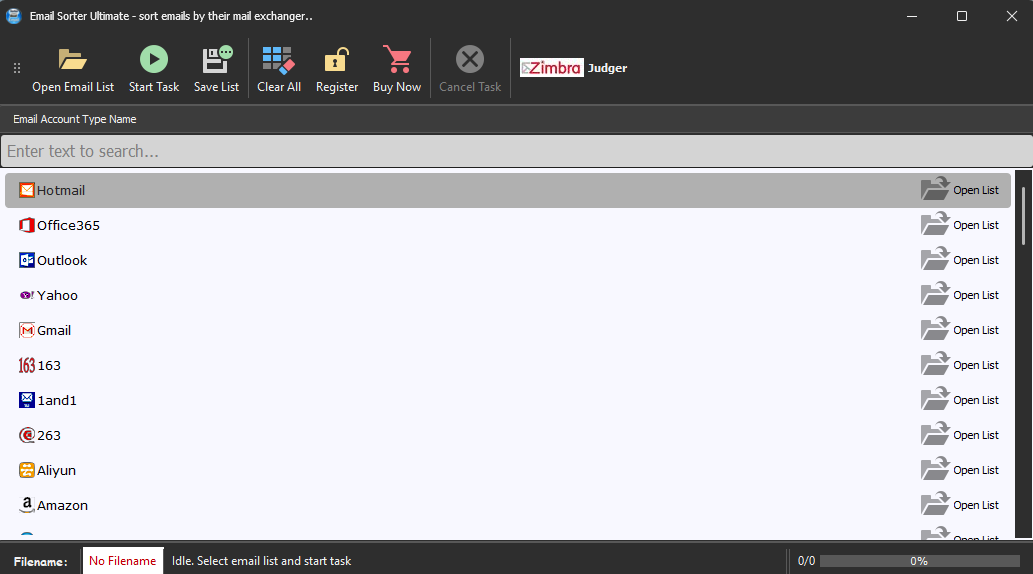
Task: Select the Aliyun row
Action: [x=507, y=470]
